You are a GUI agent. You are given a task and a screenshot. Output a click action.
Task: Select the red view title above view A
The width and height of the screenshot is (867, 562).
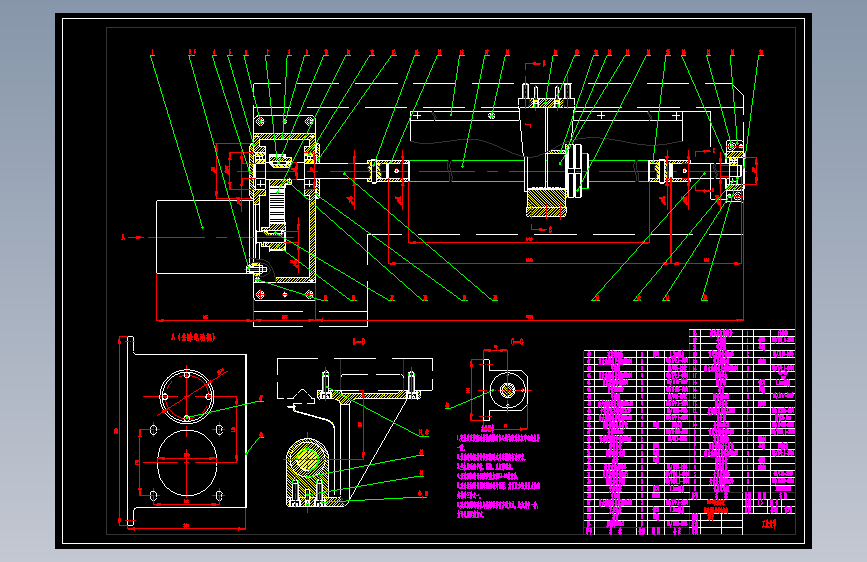coord(193,337)
